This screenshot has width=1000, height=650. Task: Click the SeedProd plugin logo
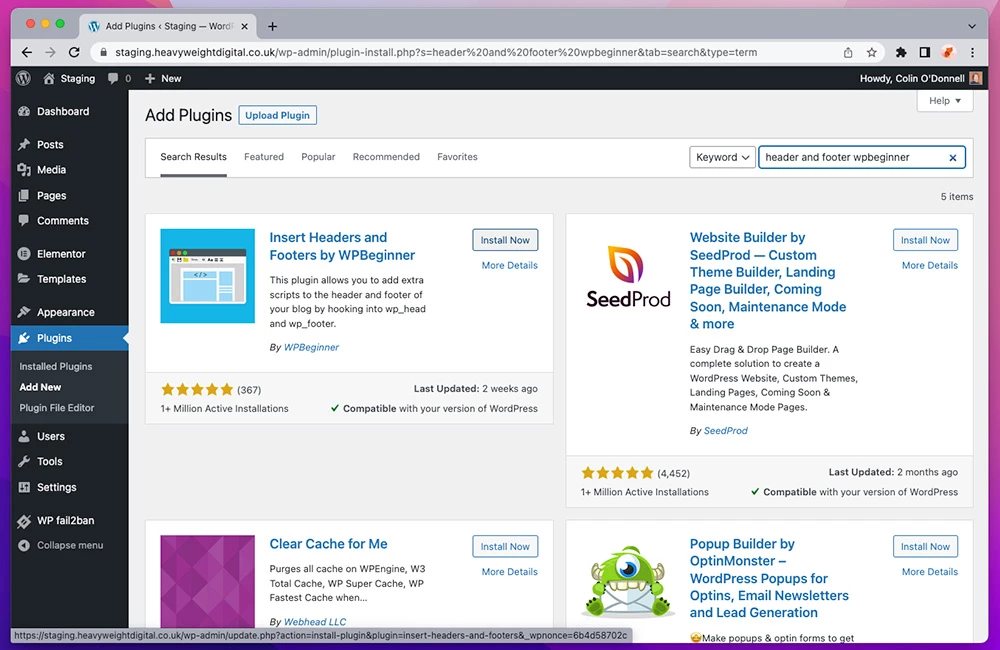click(628, 276)
